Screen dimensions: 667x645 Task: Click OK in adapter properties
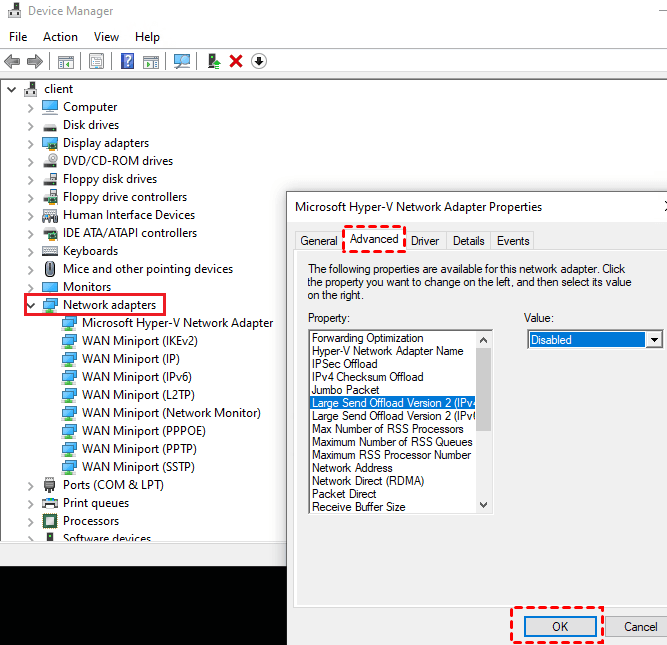click(x=560, y=627)
